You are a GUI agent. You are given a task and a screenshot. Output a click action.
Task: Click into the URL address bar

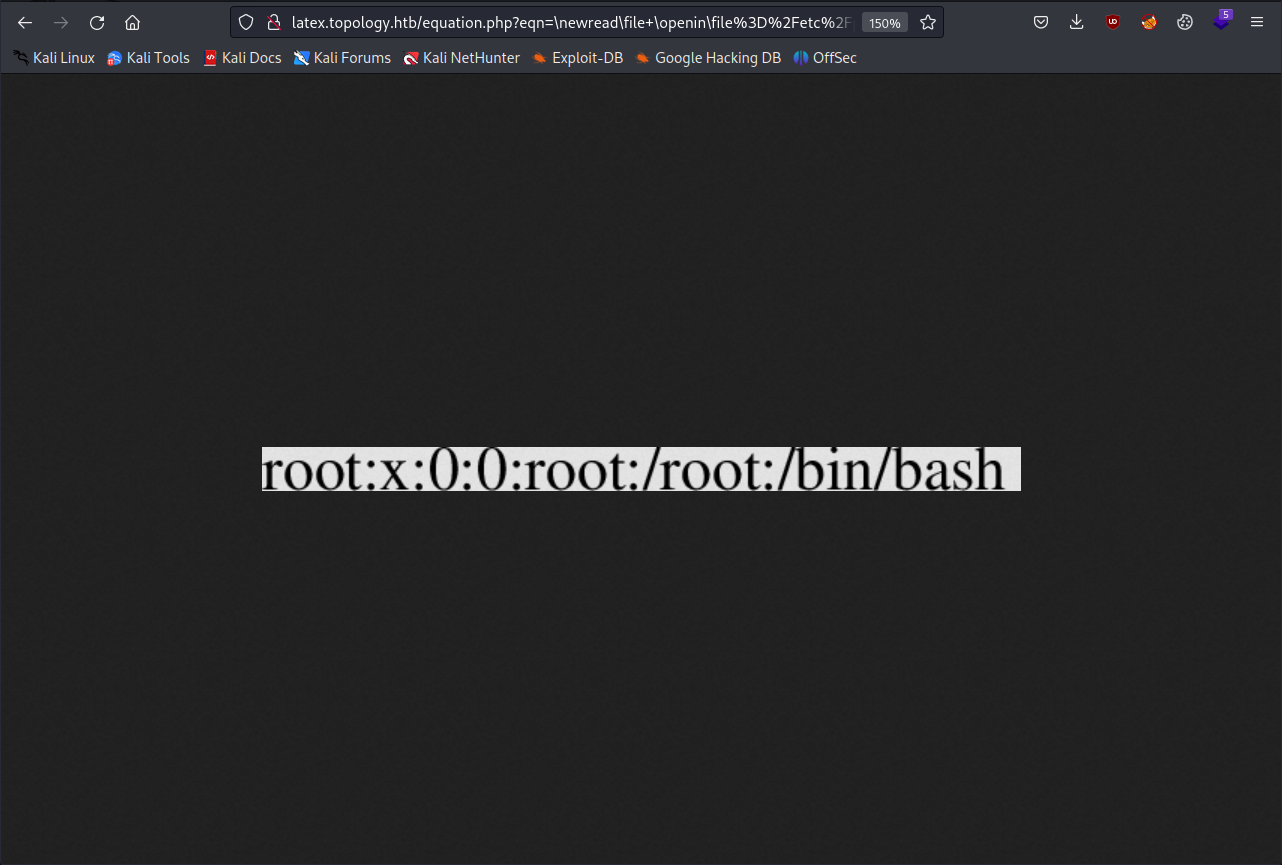point(570,22)
